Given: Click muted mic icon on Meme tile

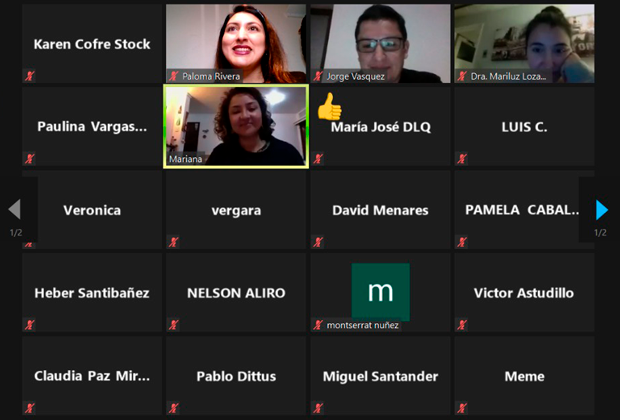Looking at the screenshot, I should tap(462, 408).
